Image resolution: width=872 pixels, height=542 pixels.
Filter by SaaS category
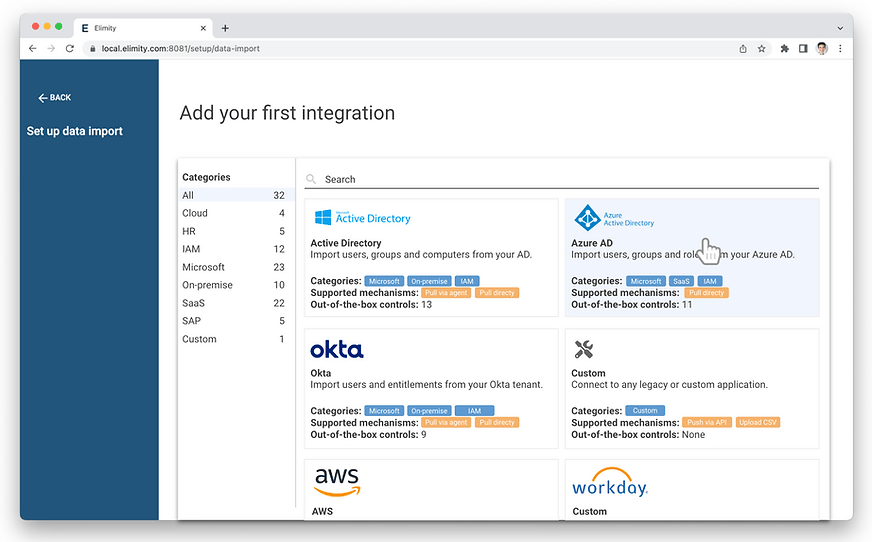point(234,303)
